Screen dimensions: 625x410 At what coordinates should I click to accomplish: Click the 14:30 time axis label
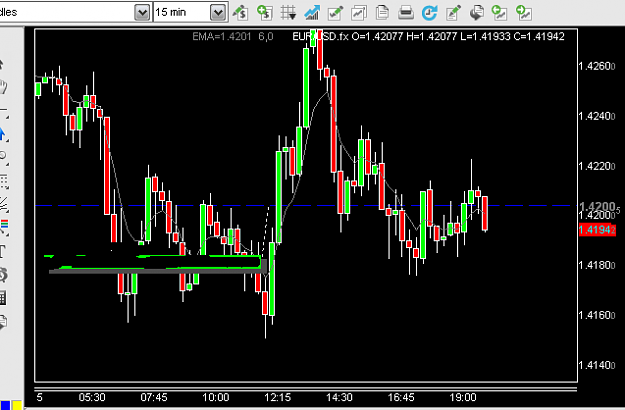click(x=339, y=397)
